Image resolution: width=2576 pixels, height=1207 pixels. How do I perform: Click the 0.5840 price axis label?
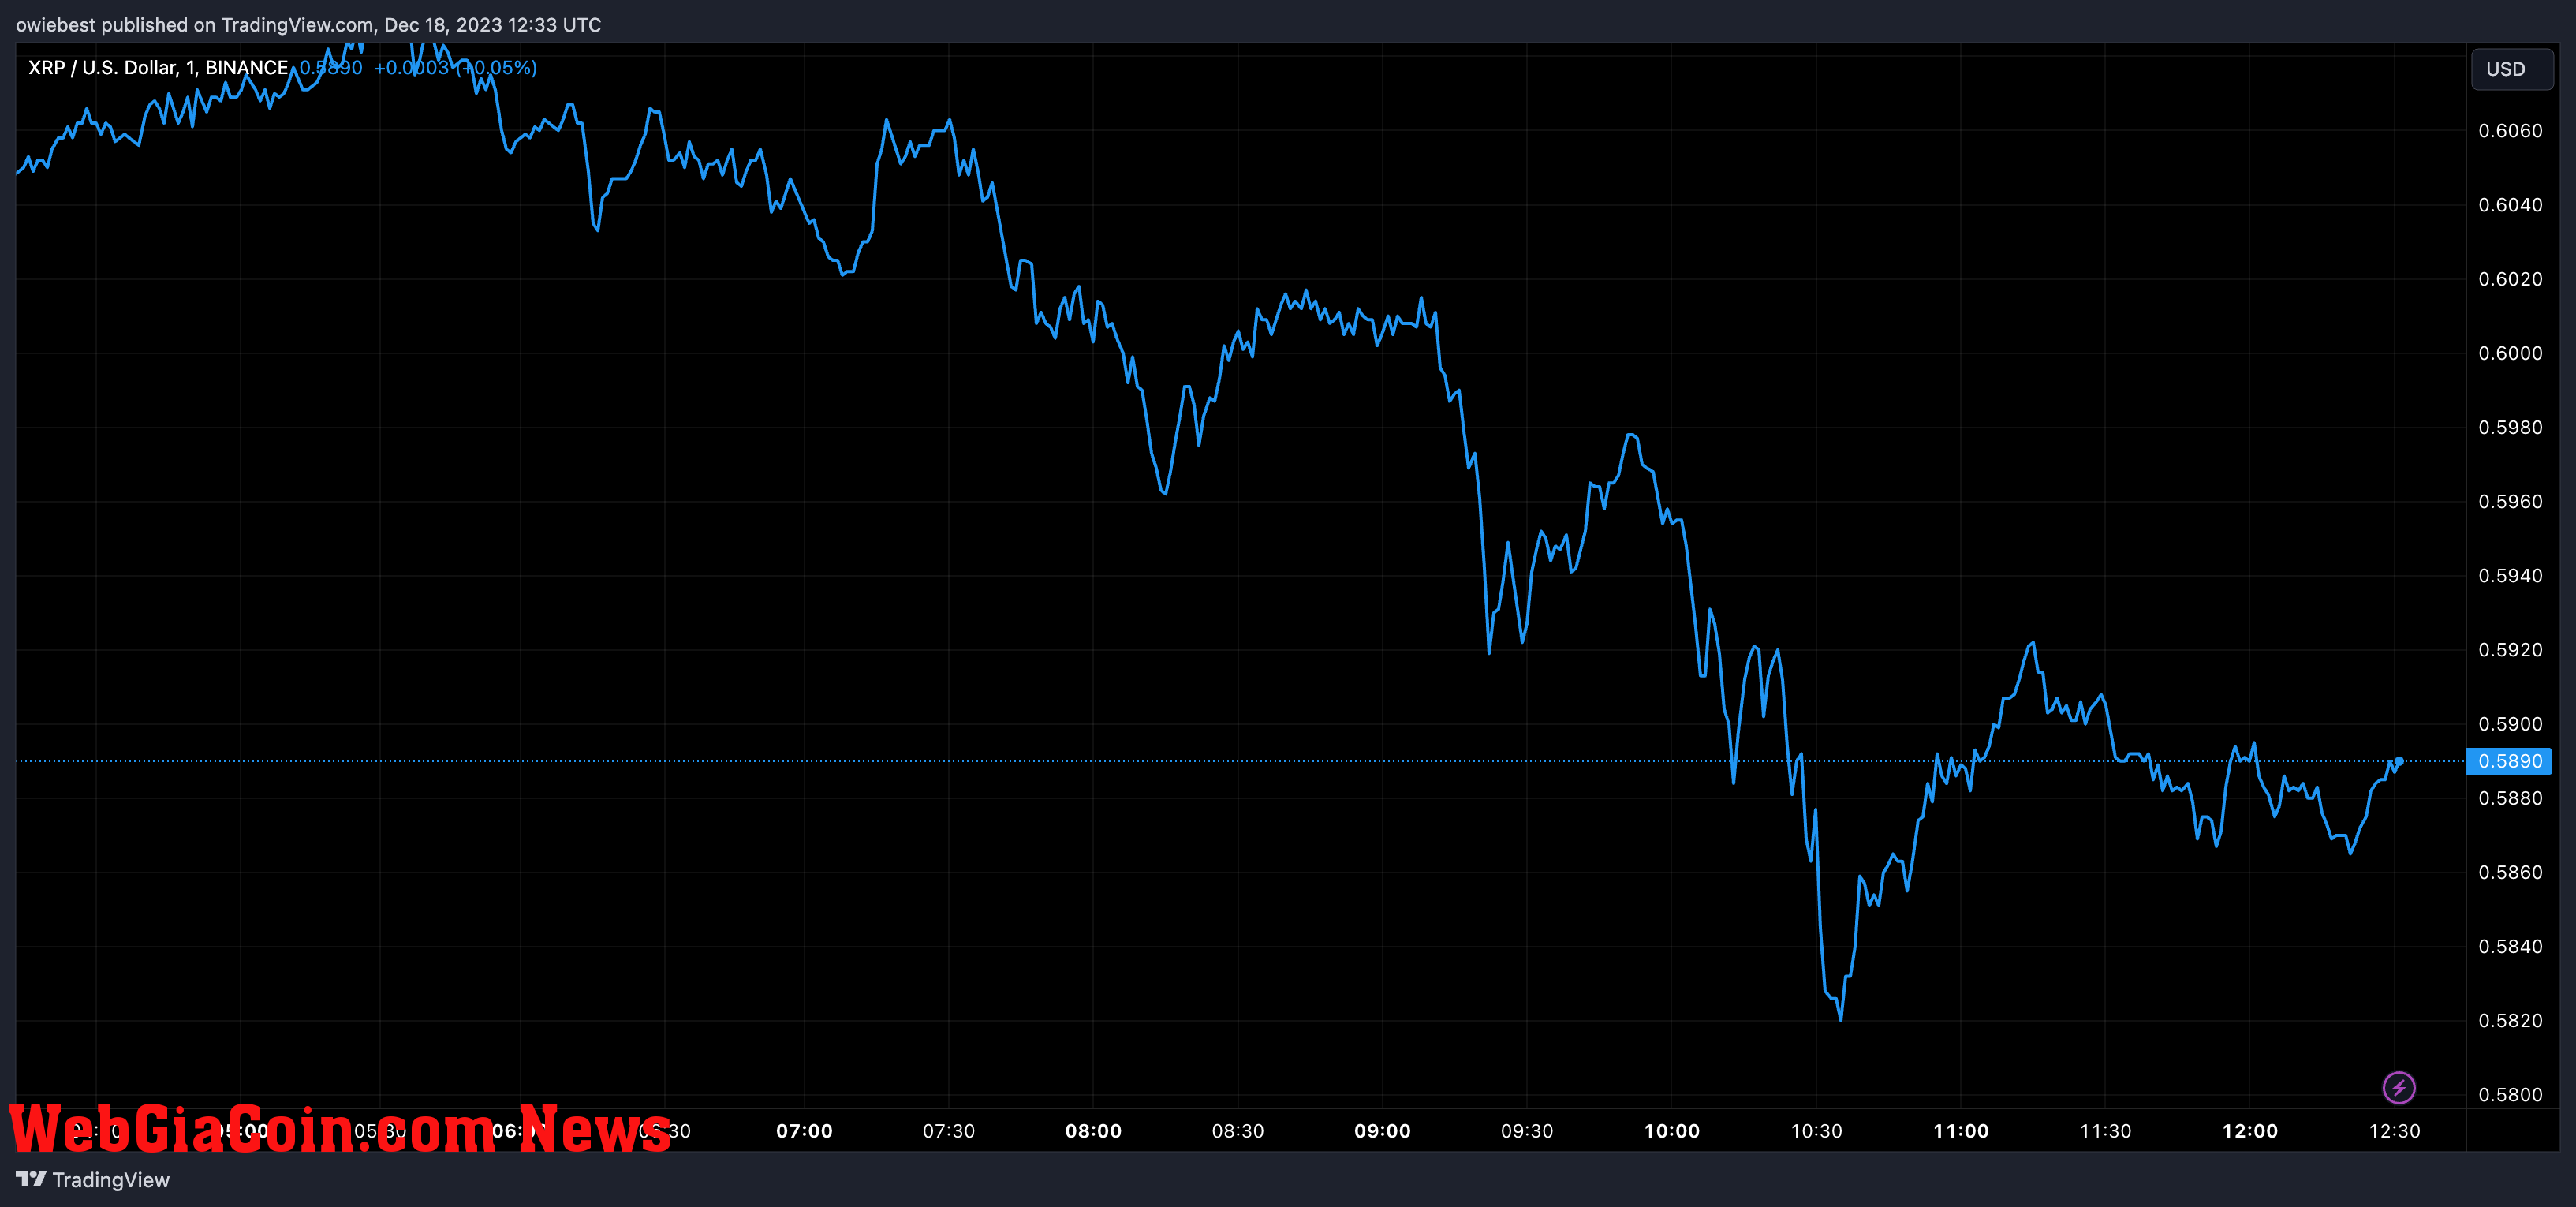(x=2510, y=946)
